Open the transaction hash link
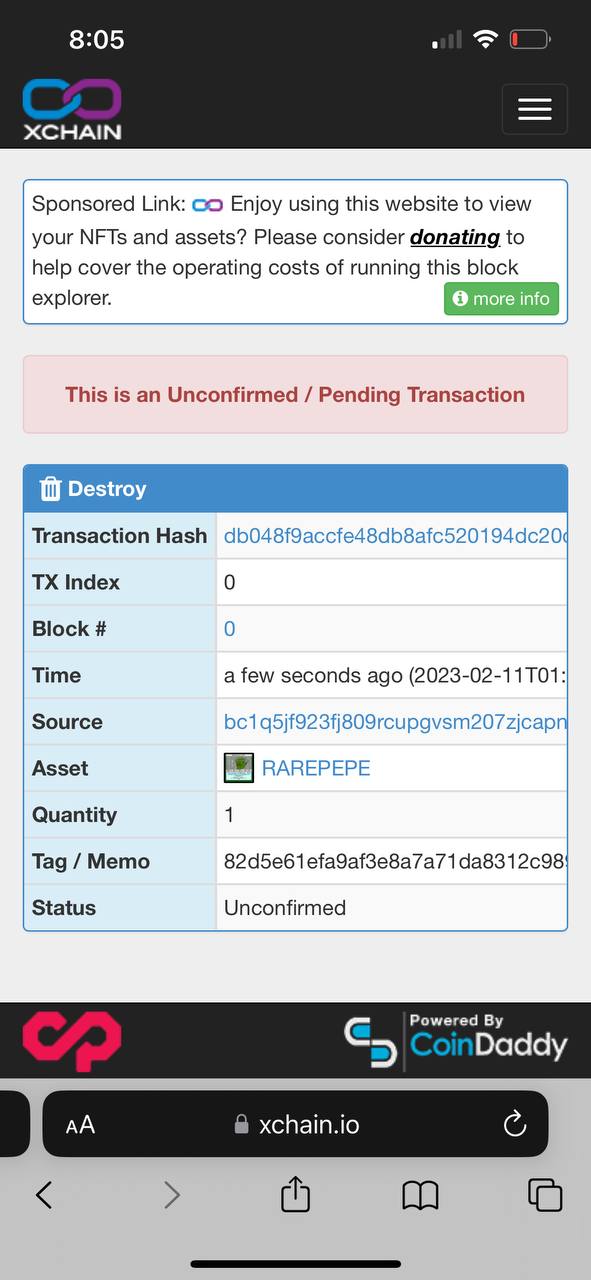This screenshot has height=1280, width=591. [x=395, y=536]
